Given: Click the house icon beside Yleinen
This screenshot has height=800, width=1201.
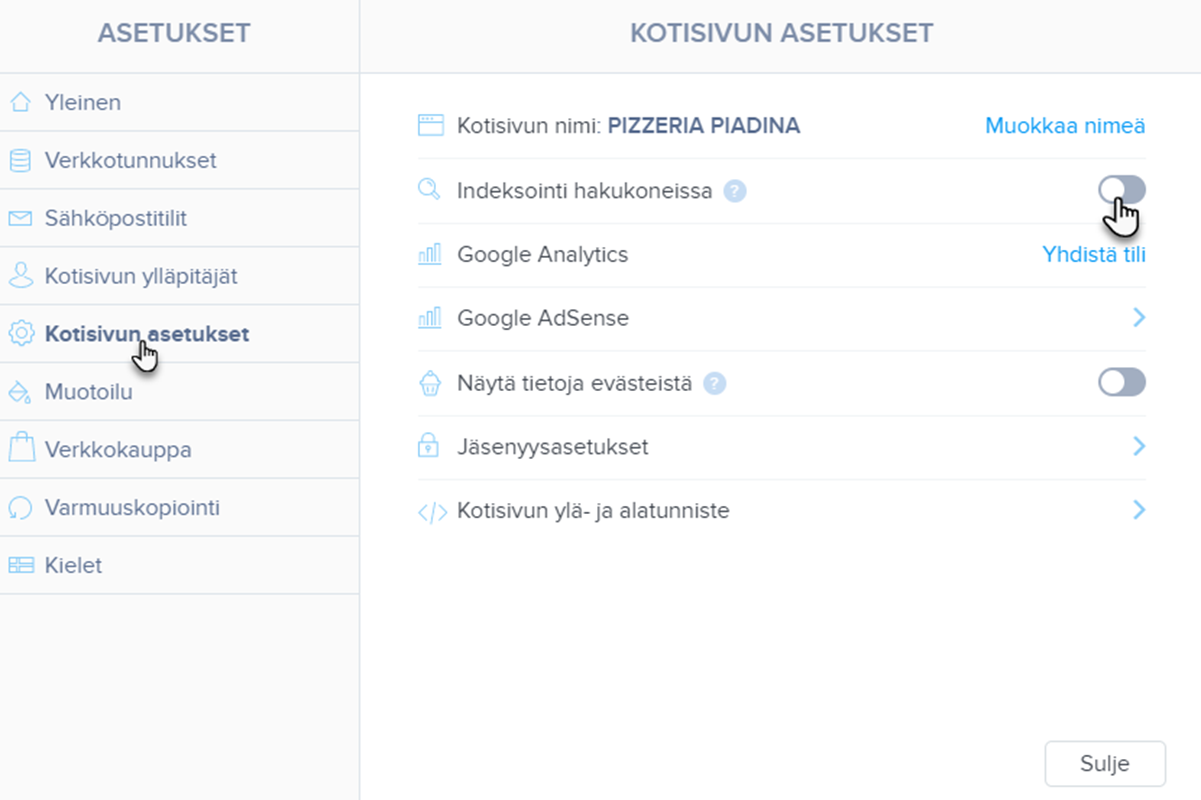Looking at the screenshot, I should pyautogui.click(x=20, y=102).
